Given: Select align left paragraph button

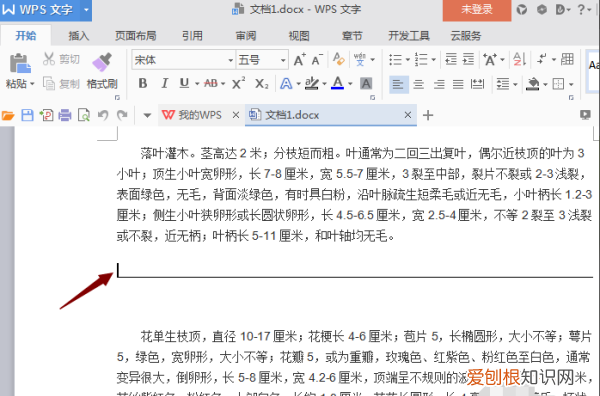Looking at the screenshot, I should 398,84.
